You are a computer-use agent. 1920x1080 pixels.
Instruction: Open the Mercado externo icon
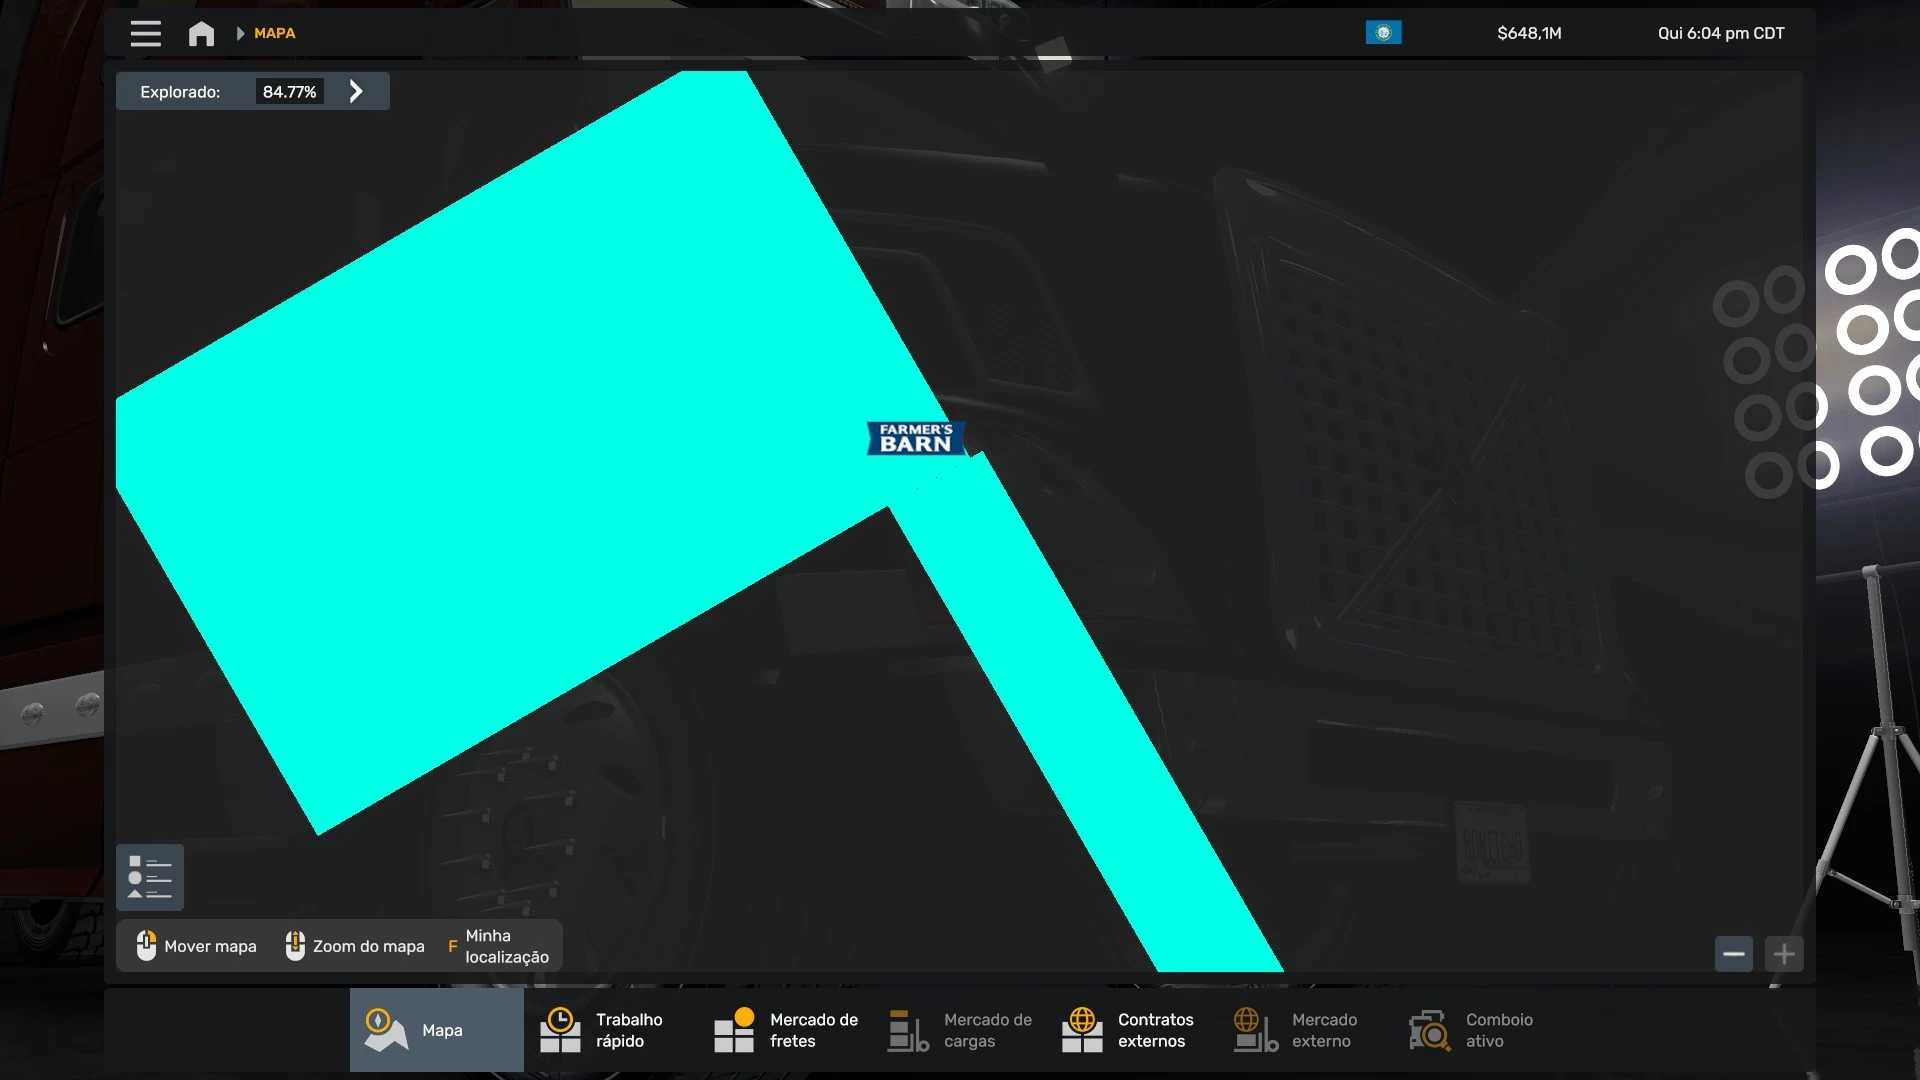point(1256,1030)
